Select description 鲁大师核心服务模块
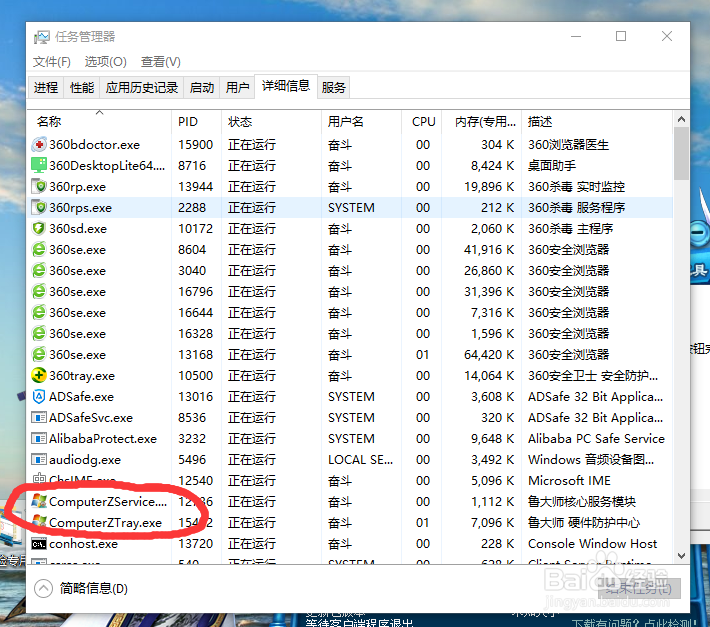This screenshot has width=710, height=627. 582,501
